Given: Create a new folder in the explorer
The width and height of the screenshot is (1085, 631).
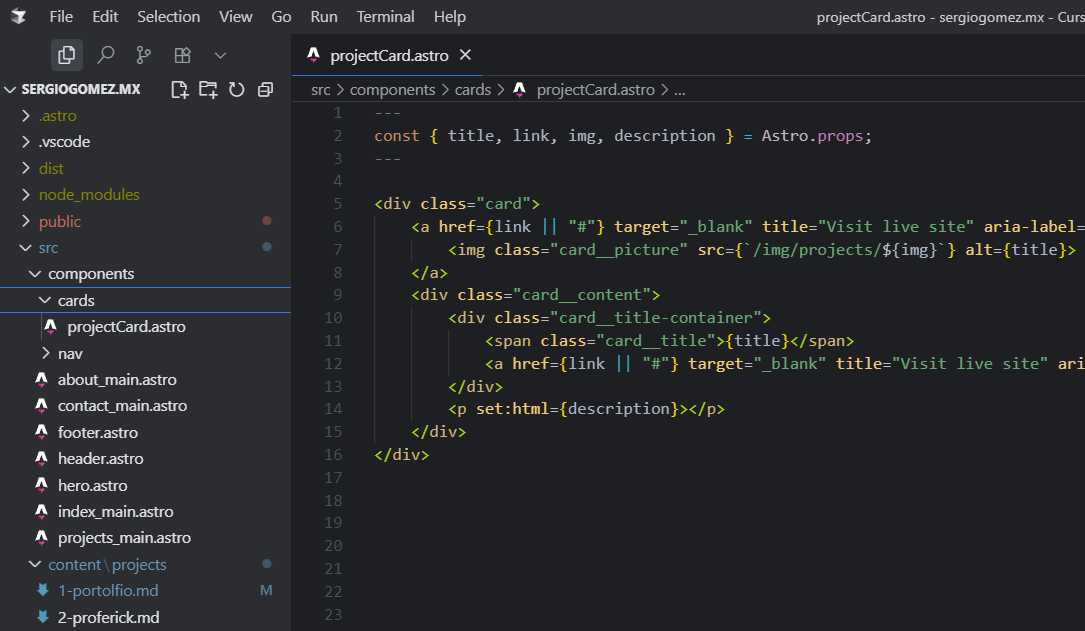Looking at the screenshot, I should click(208, 89).
